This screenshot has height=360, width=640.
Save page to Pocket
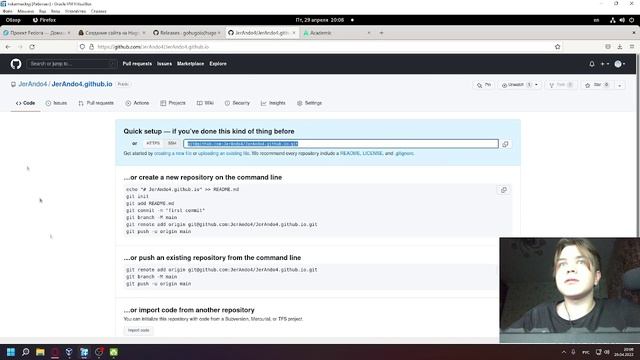(608, 47)
